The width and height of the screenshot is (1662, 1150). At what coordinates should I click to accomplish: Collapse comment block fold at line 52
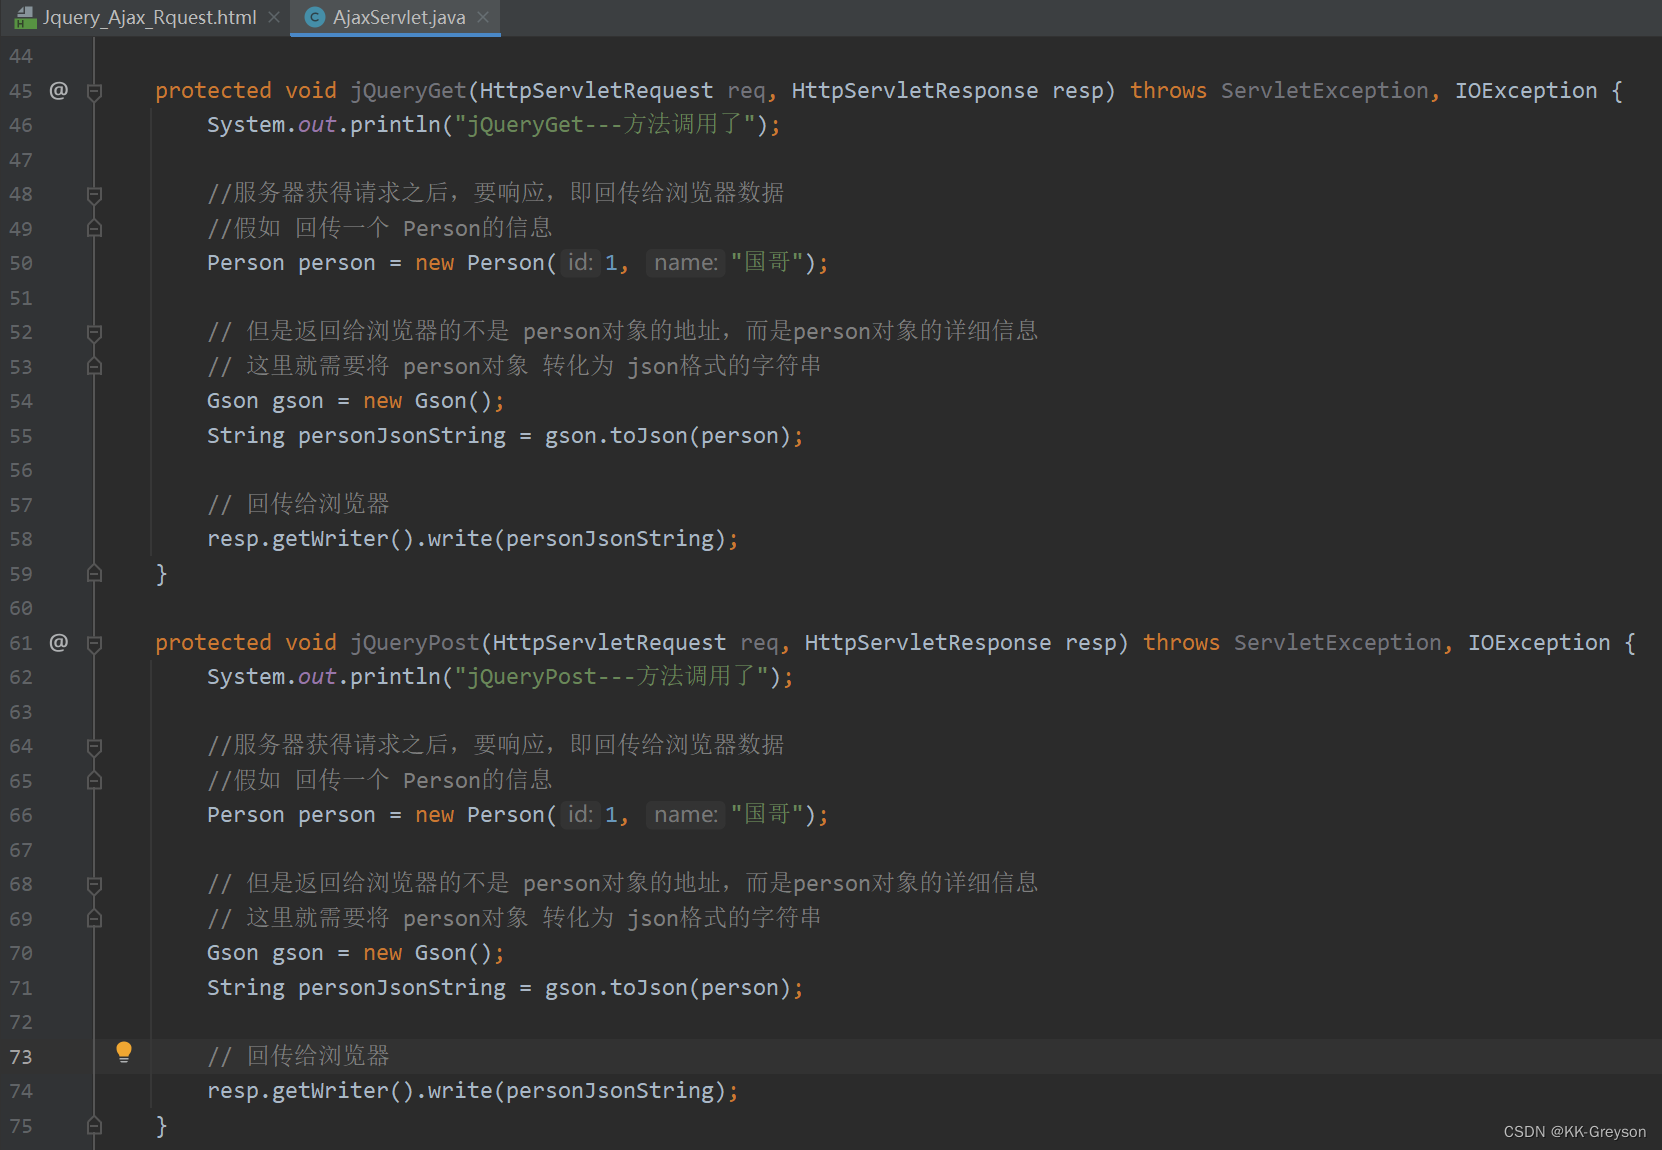[94, 332]
